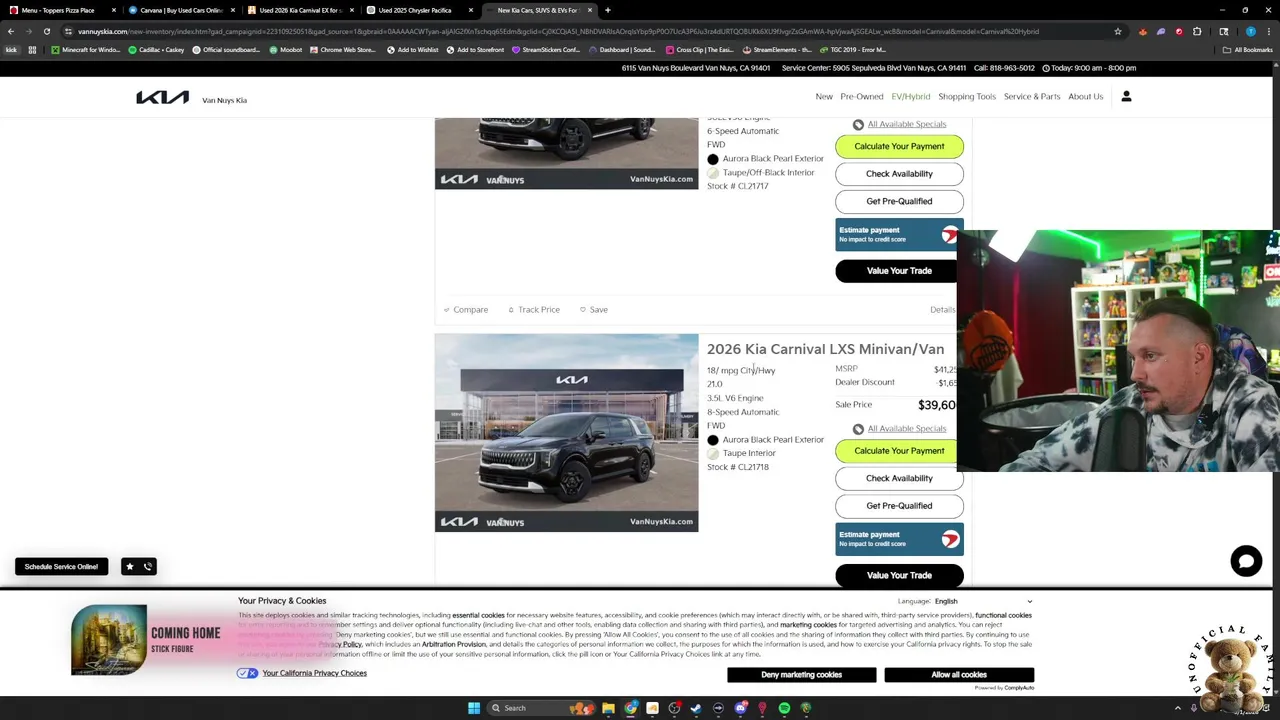Click the Chrome icon in the taskbar
The width and height of the screenshot is (1280, 720).
[630, 708]
